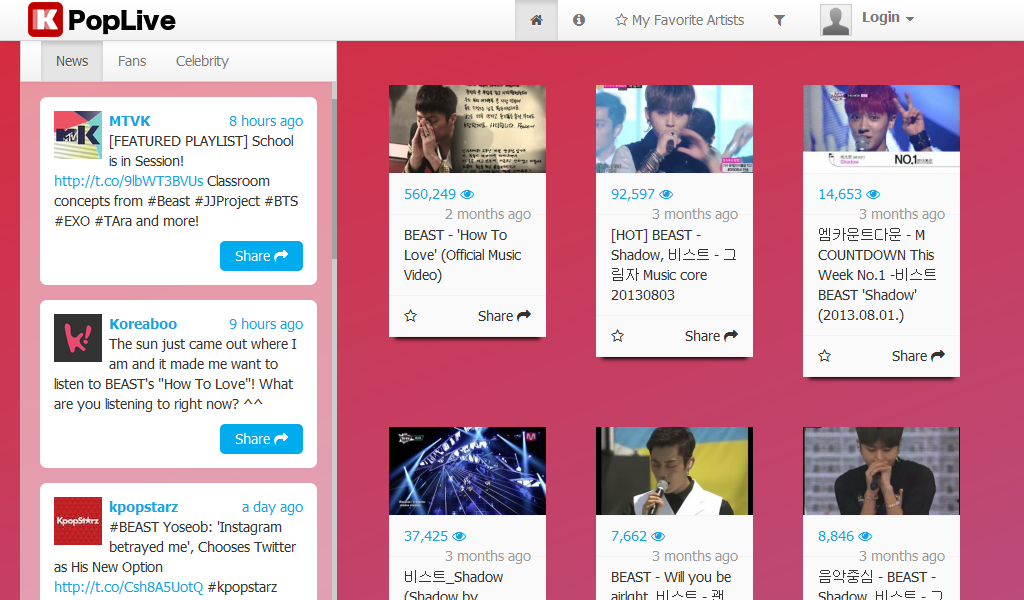
Task: Click the 92,597 view count
Action: [633, 194]
